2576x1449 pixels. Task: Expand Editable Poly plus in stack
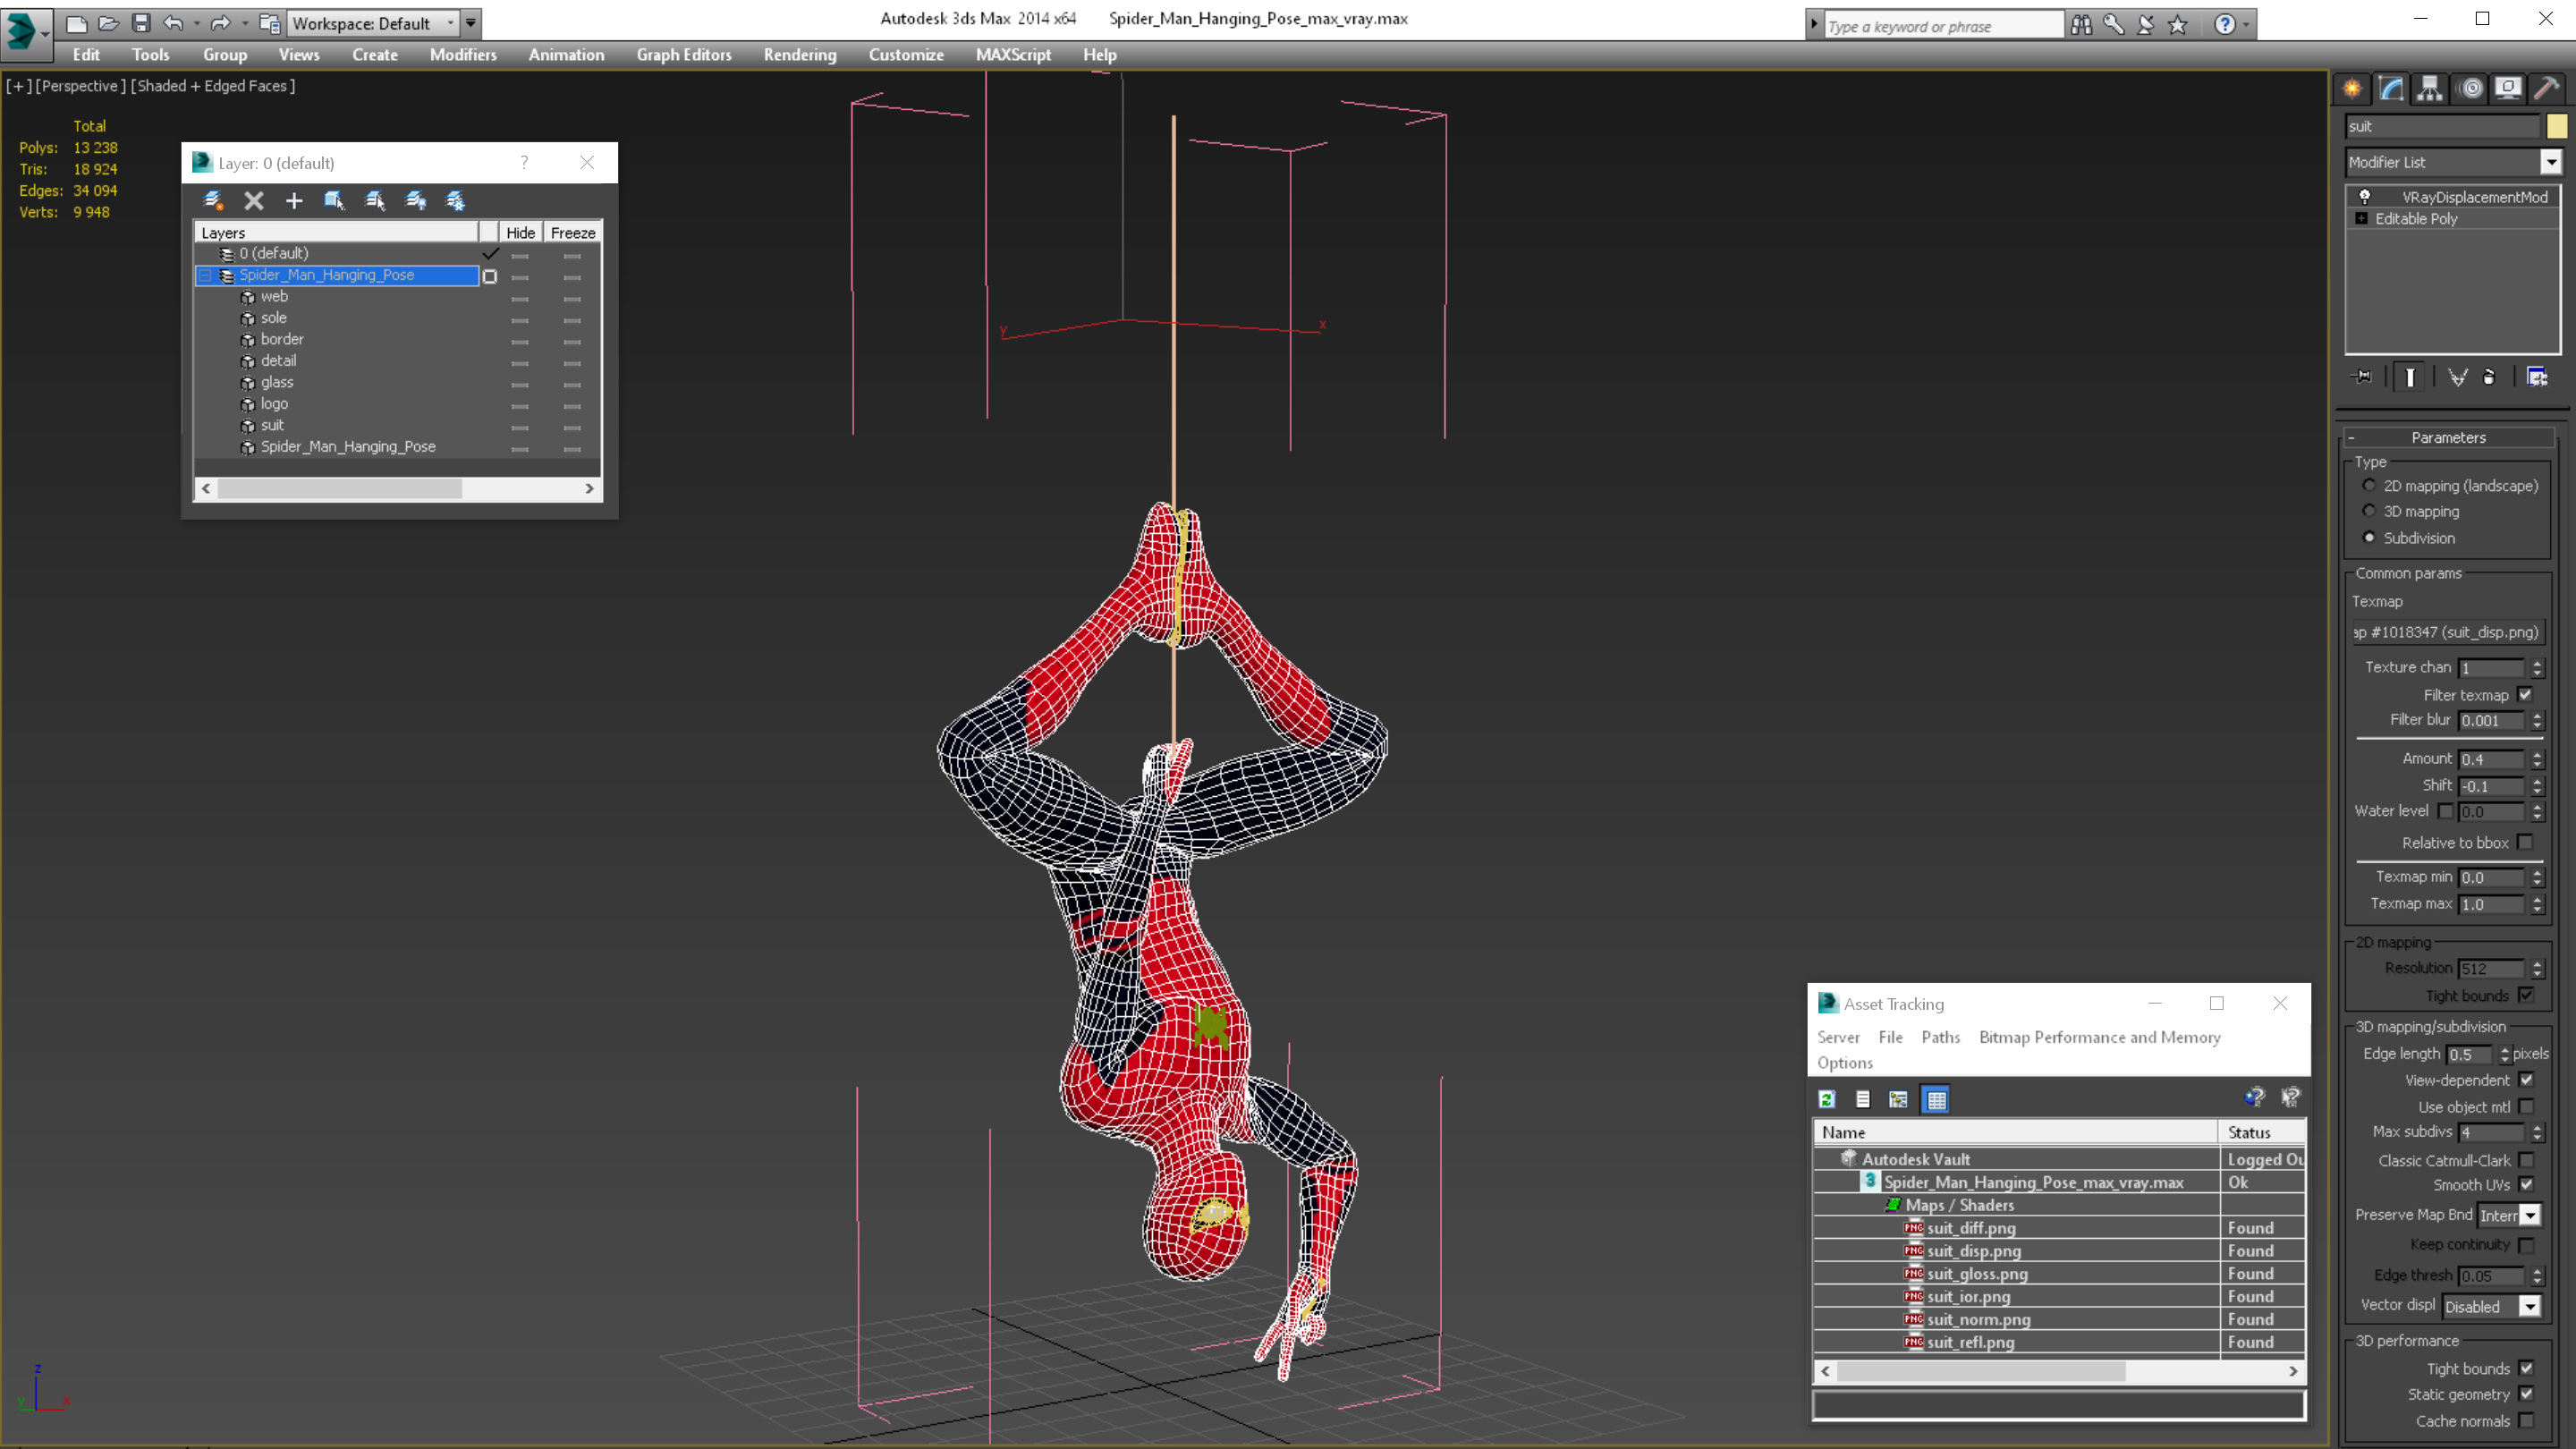click(x=2362, y=218)
